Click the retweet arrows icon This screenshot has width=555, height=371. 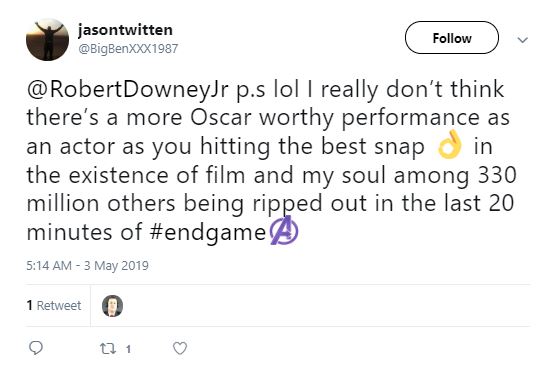(x=108, y=349)
